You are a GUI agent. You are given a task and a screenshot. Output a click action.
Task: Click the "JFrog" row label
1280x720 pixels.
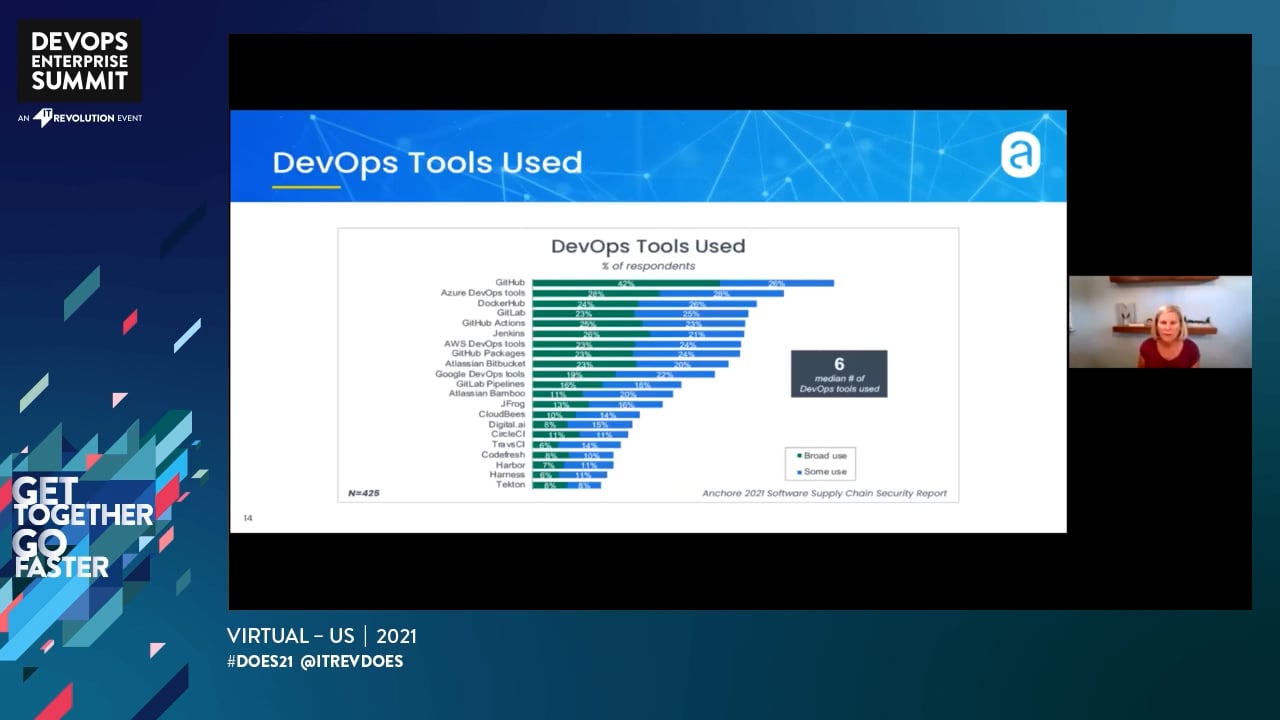pyautogui.click(x=513, y=404)
